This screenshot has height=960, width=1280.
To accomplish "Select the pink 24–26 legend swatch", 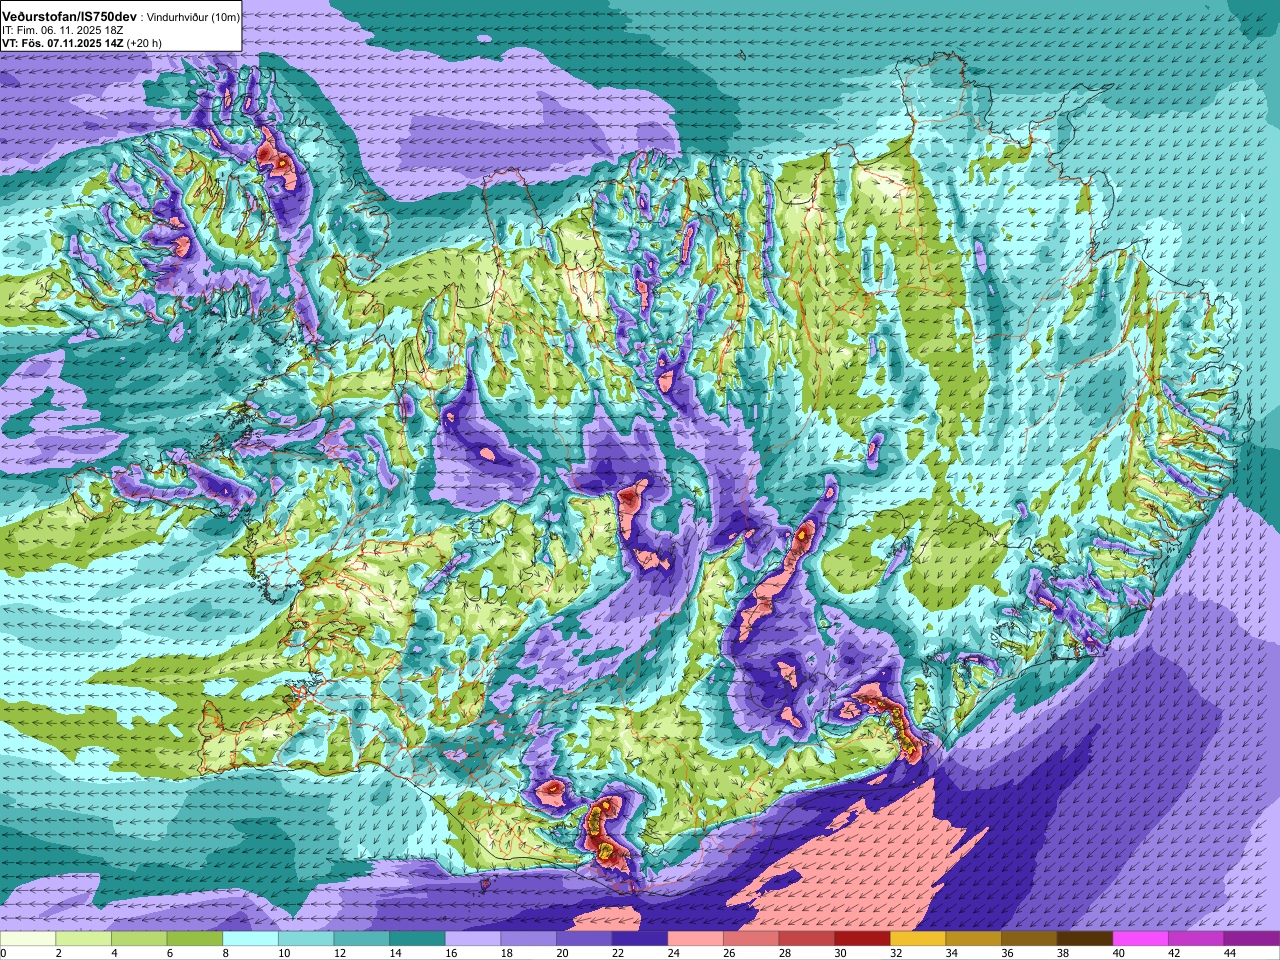I will [x=696, y=939].
